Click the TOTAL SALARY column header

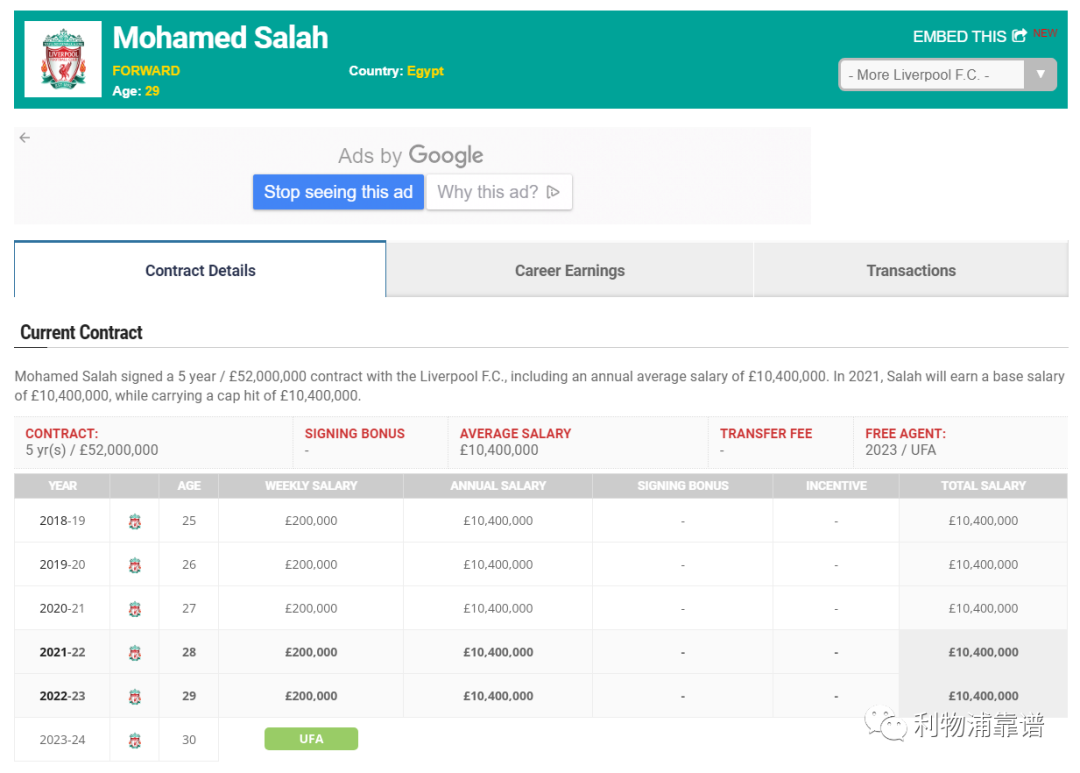coord(983,486)
